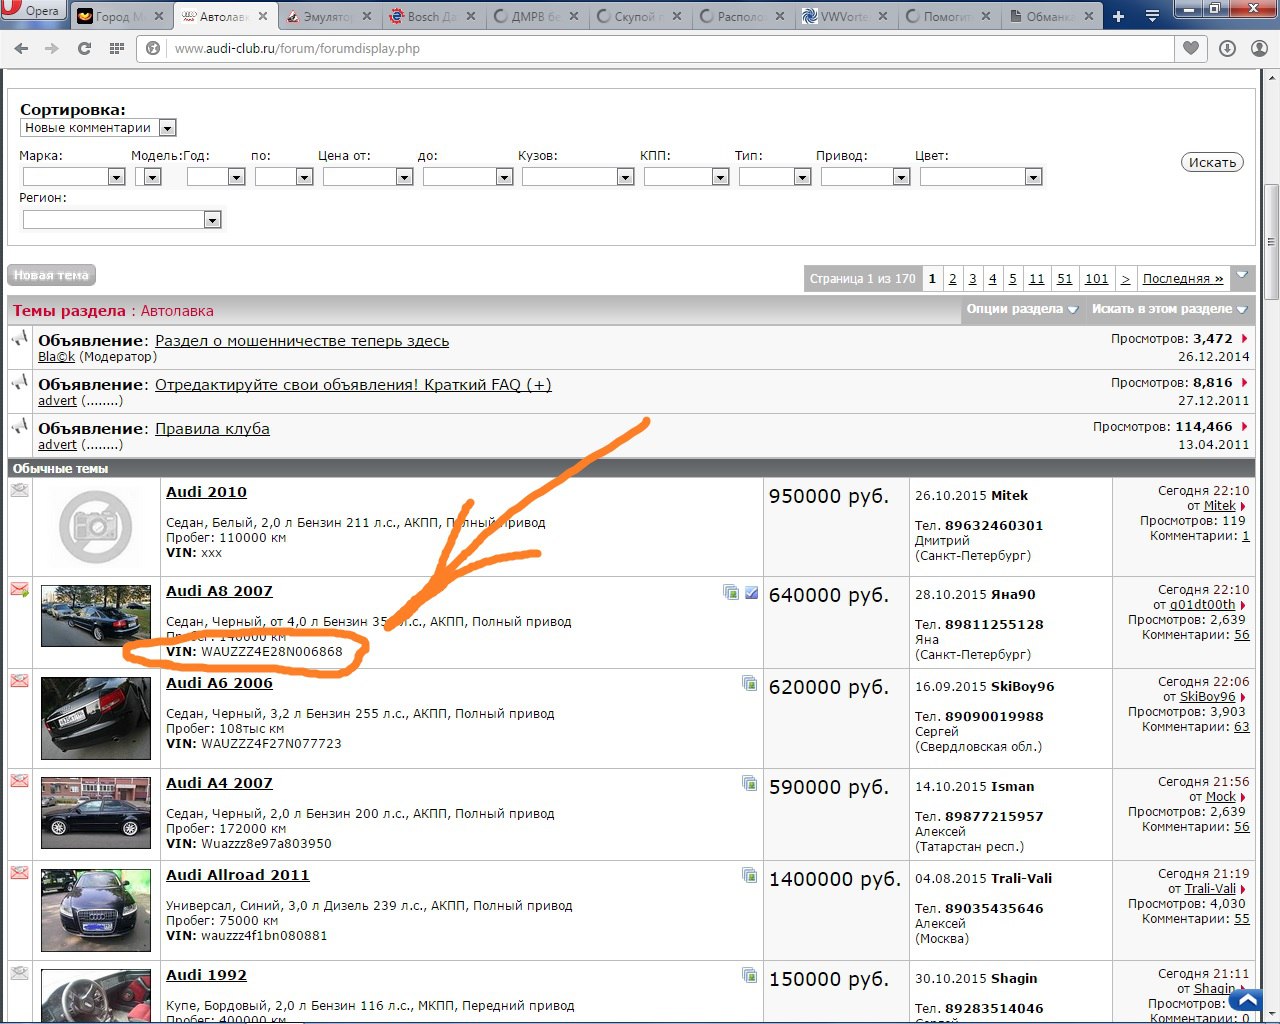Viewport: 1280px width, 1024px height.
Task: Click the envelope status icon of Audi 2010
Action: coord(19,489)
